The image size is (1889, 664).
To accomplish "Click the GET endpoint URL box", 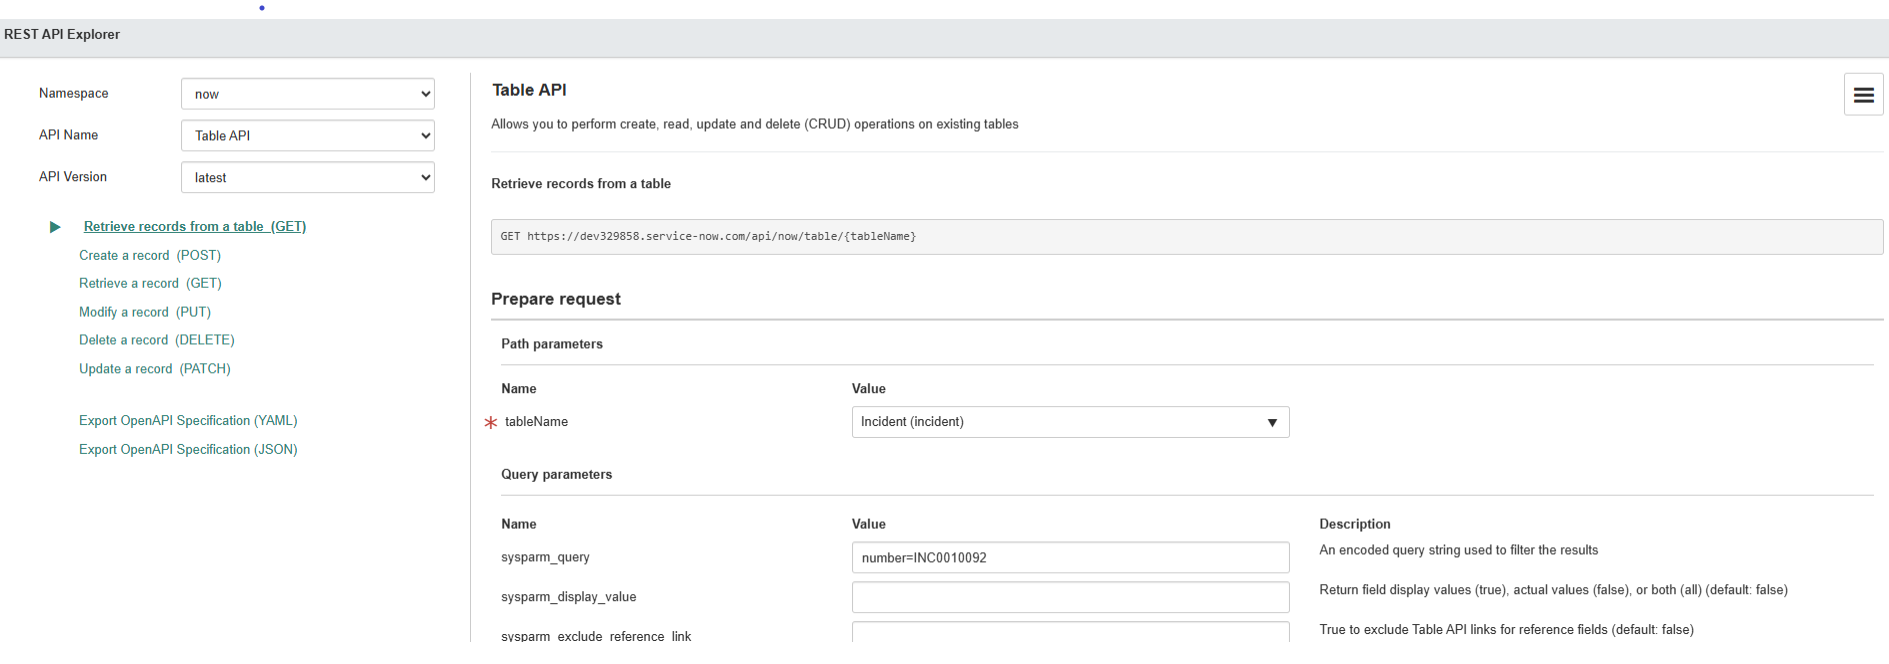I will click(1186, 237).
